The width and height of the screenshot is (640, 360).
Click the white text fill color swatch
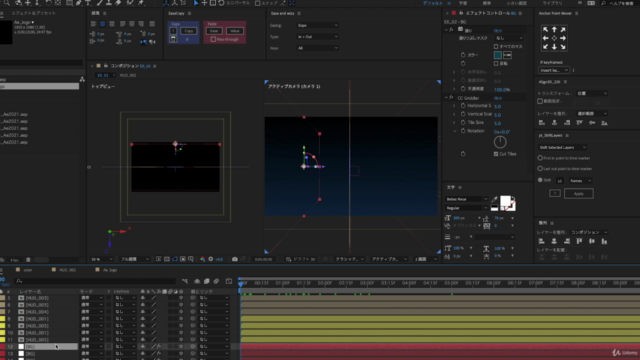pyautogui.click(x=505, y=201)
